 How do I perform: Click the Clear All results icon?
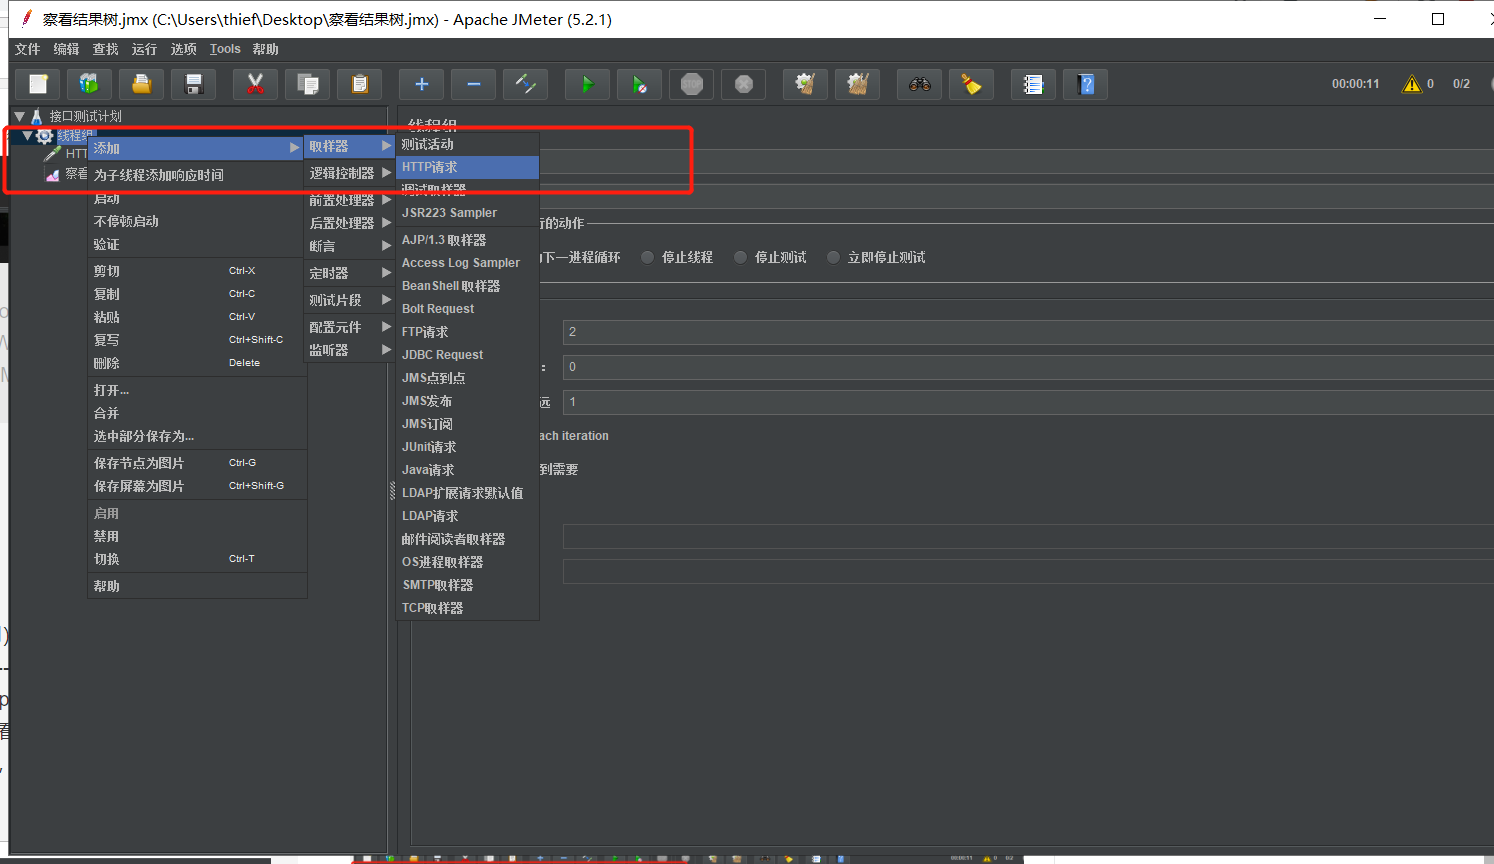(858, 84)
